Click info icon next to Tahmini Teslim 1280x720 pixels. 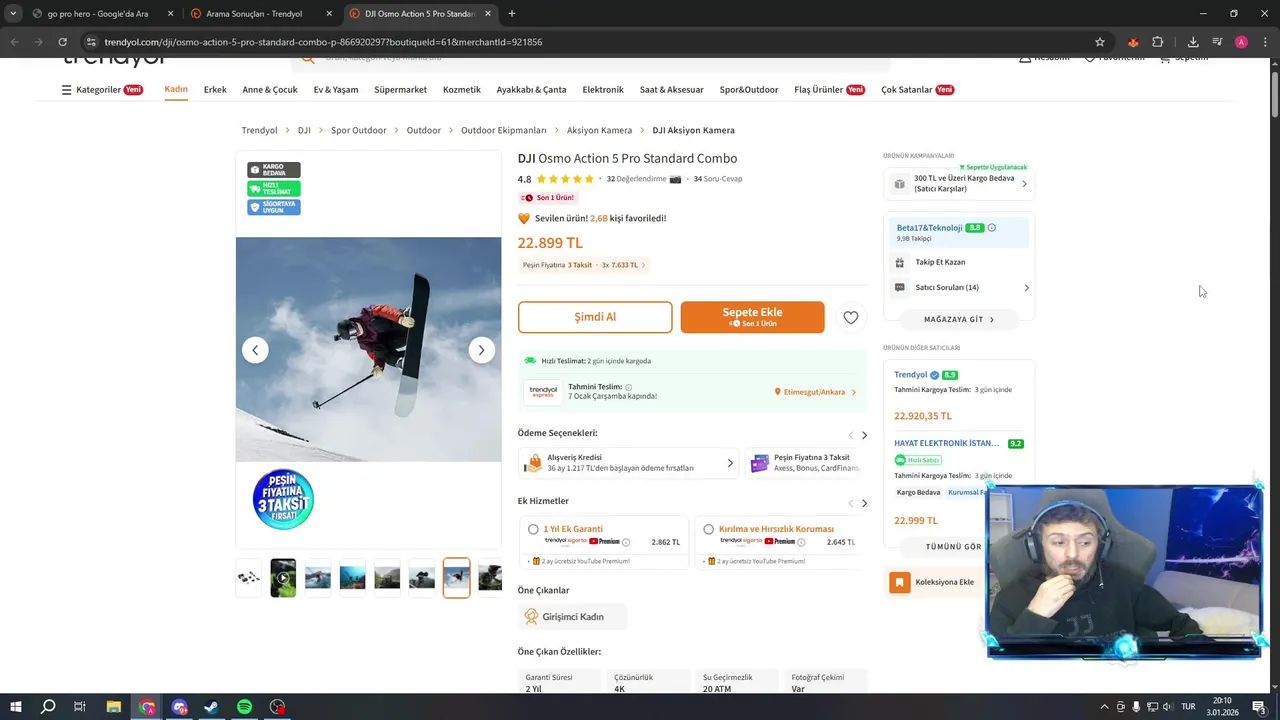[x=629, y=387]
